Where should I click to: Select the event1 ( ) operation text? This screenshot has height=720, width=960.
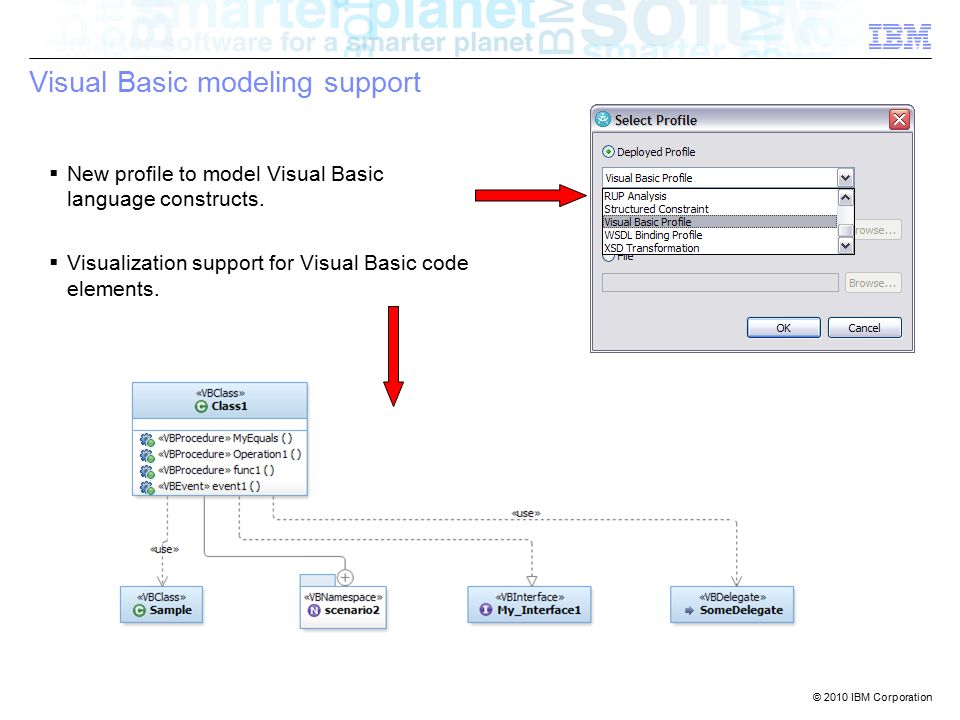[236, 486]
